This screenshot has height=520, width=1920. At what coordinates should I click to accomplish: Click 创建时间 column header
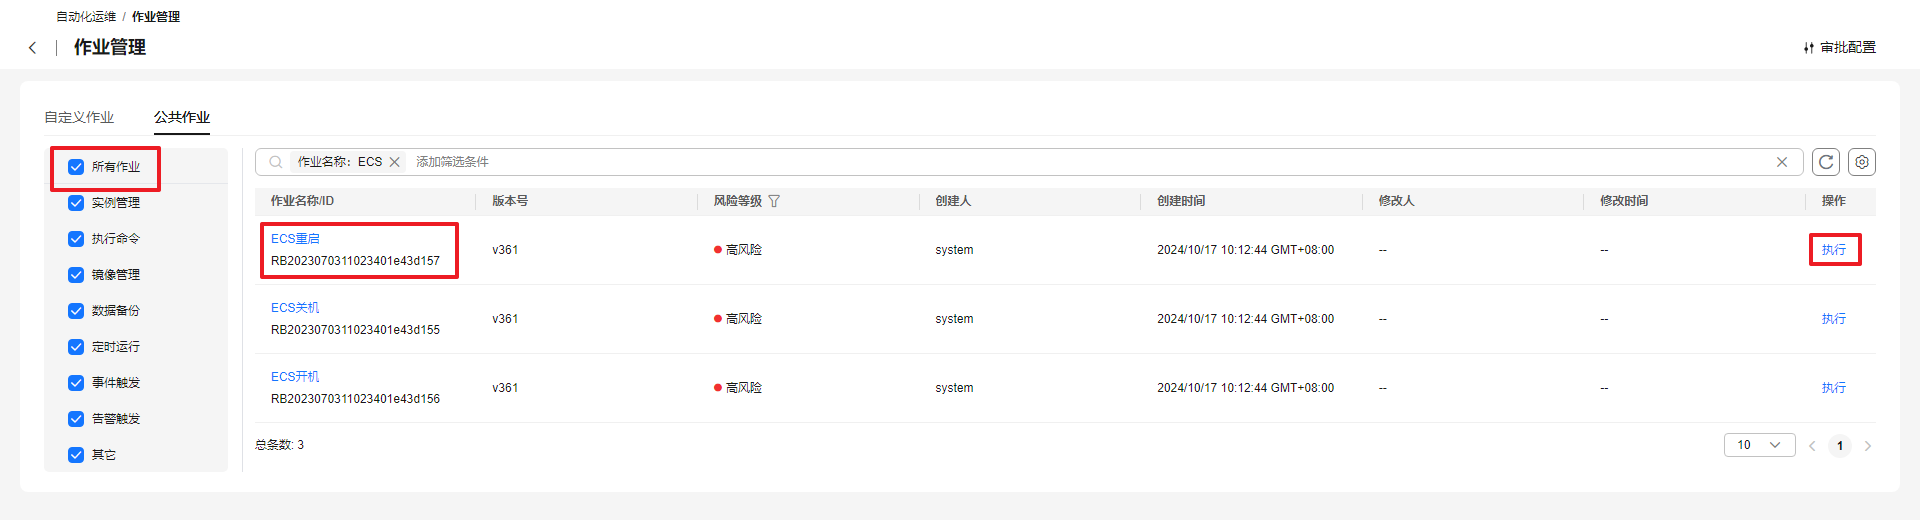[1181, 201]
